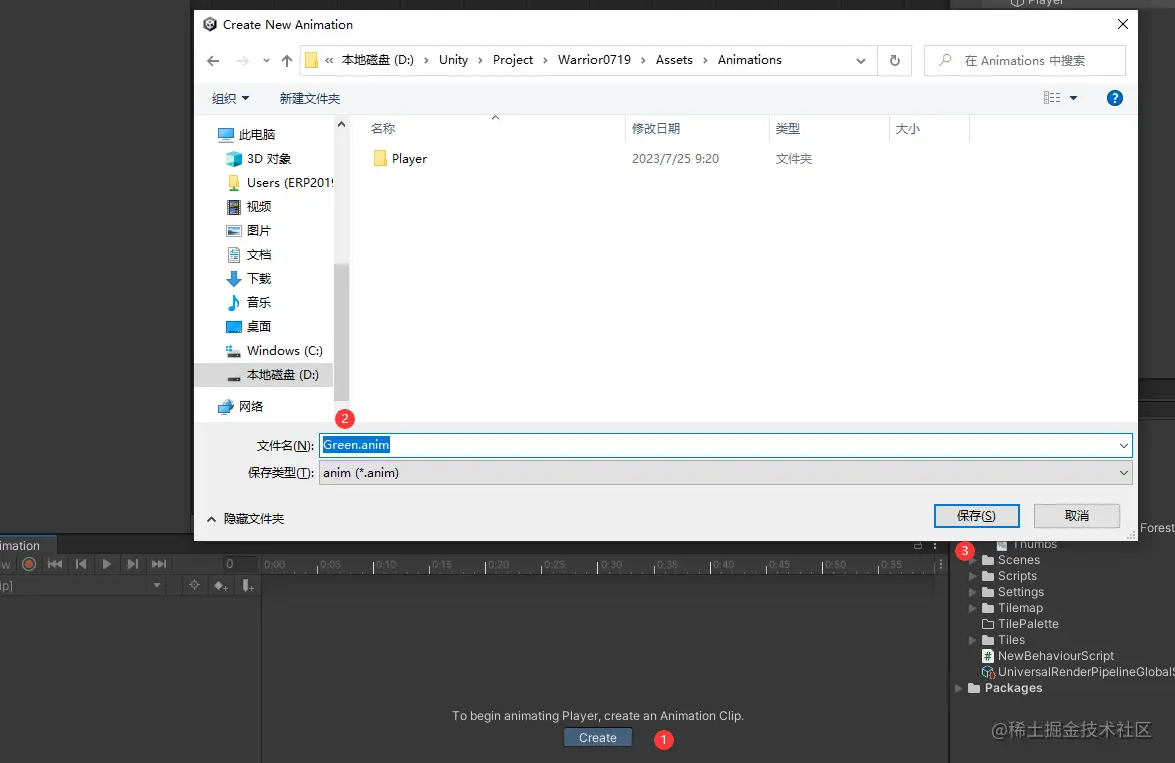
Task: Click 隐藏文件夹 to hide folders
Action: 246,519
